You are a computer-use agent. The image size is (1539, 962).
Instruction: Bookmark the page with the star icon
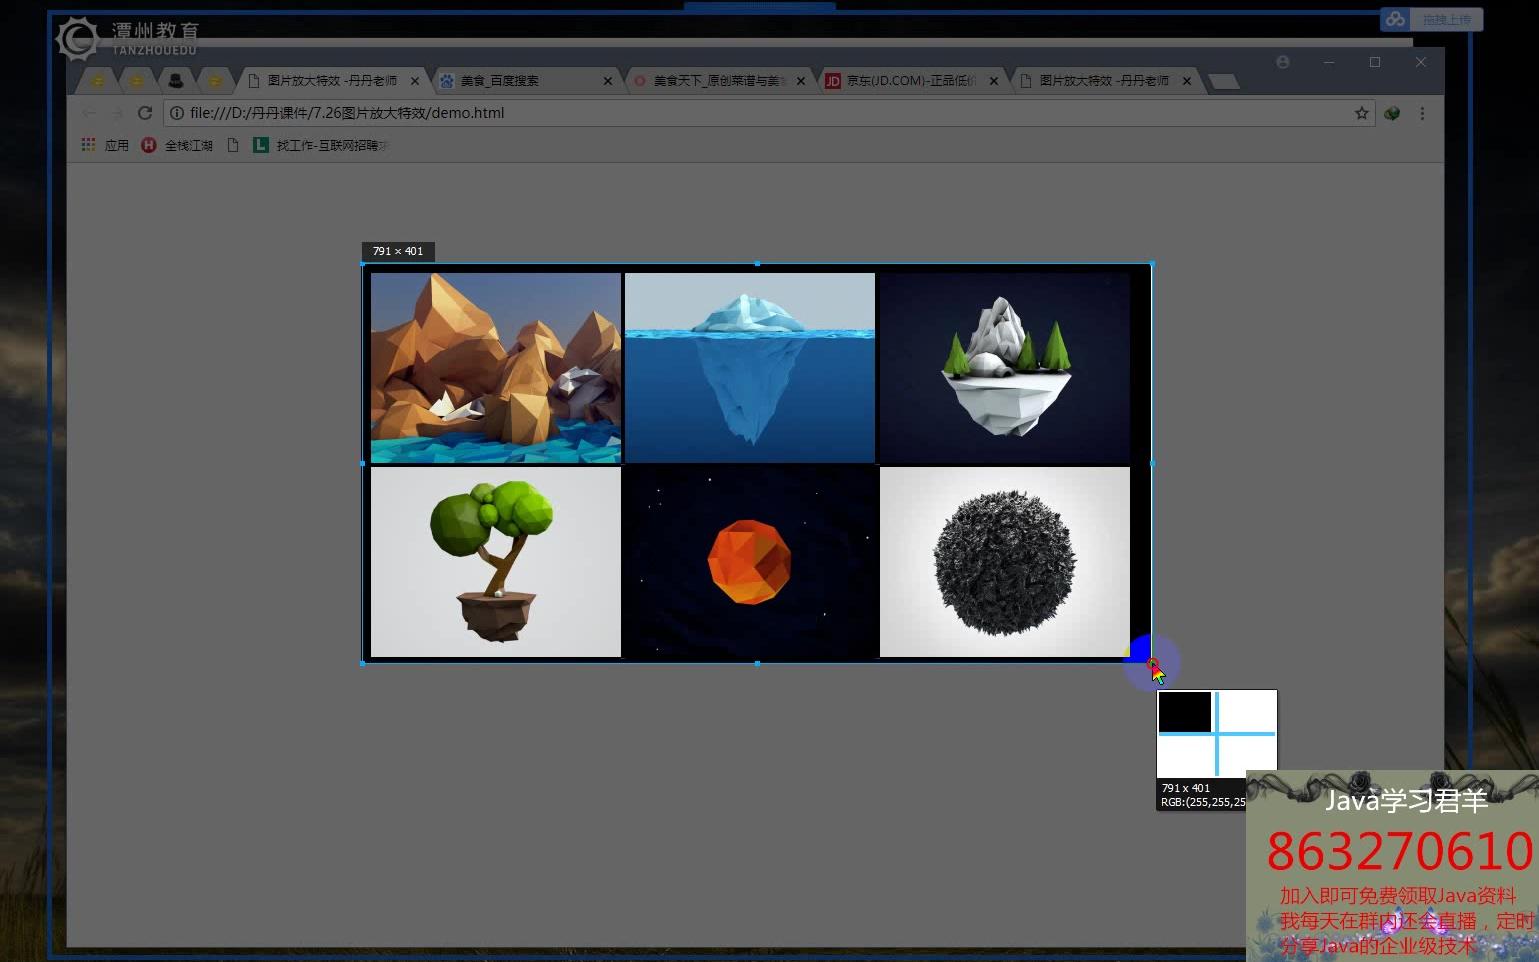1361,113
